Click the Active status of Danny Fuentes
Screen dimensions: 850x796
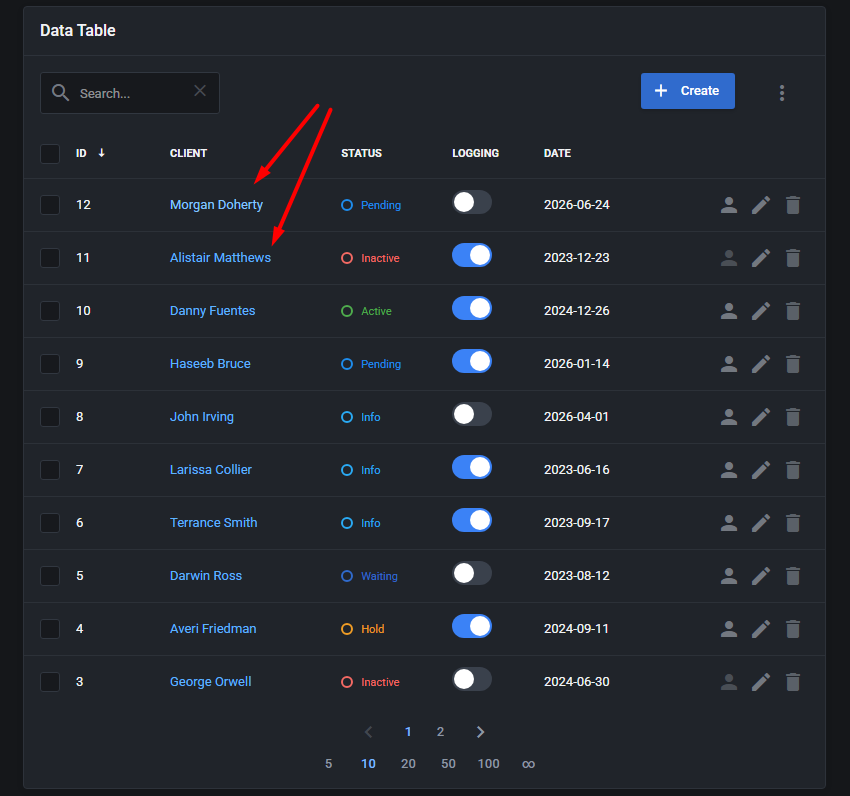pos(366,311)
